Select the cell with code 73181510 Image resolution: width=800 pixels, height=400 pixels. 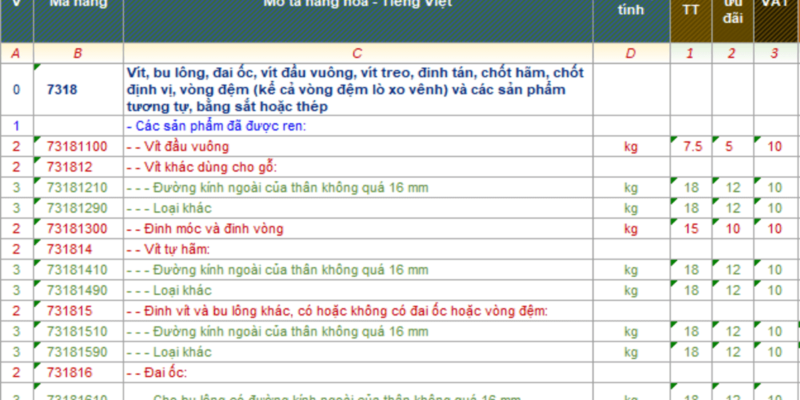click(x=77, y=331)
